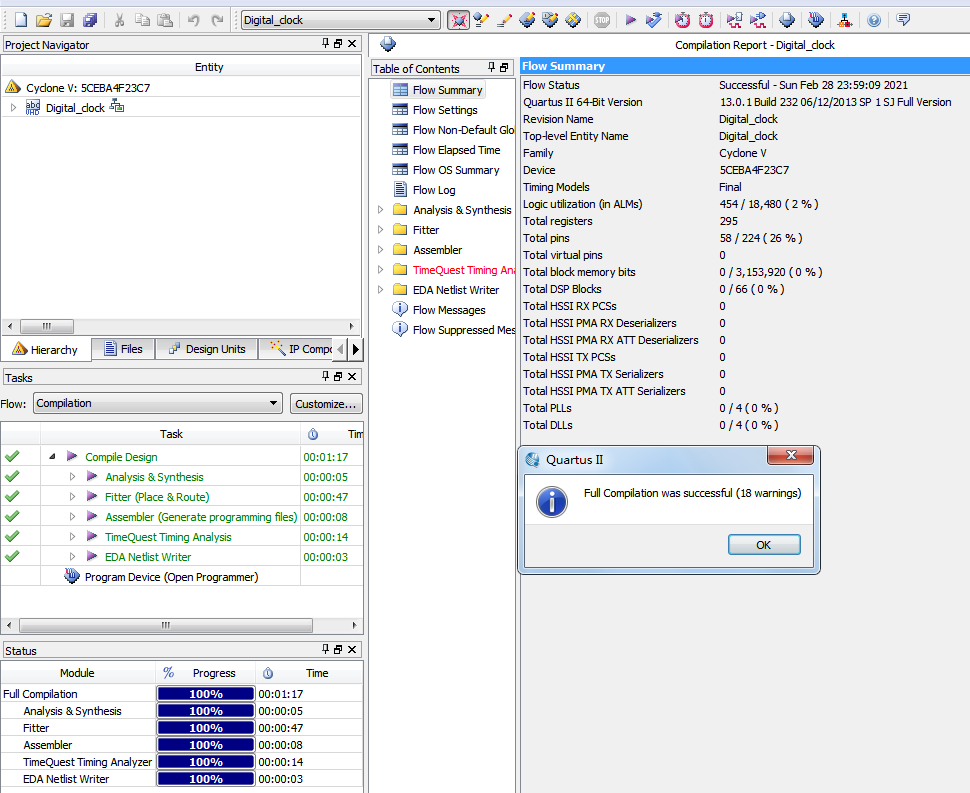Expand the Digital_clock entity
Viewport: 970px width, 793px height.
tap(14, 108)
